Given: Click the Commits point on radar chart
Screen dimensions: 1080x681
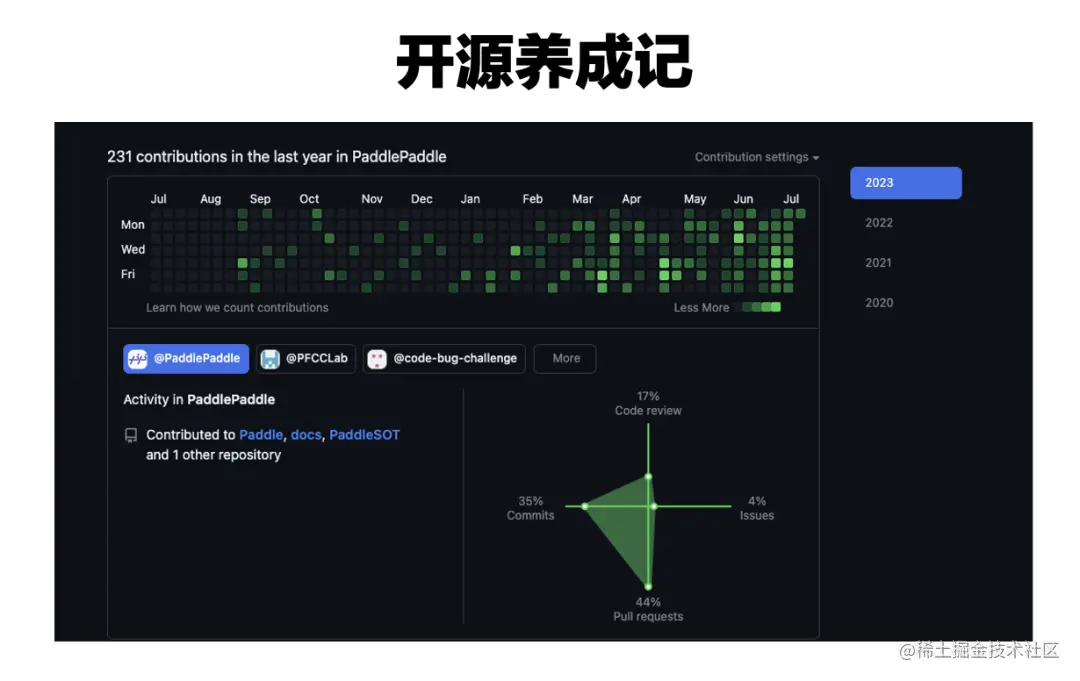Looking at the screenshot, I should 585,506.
